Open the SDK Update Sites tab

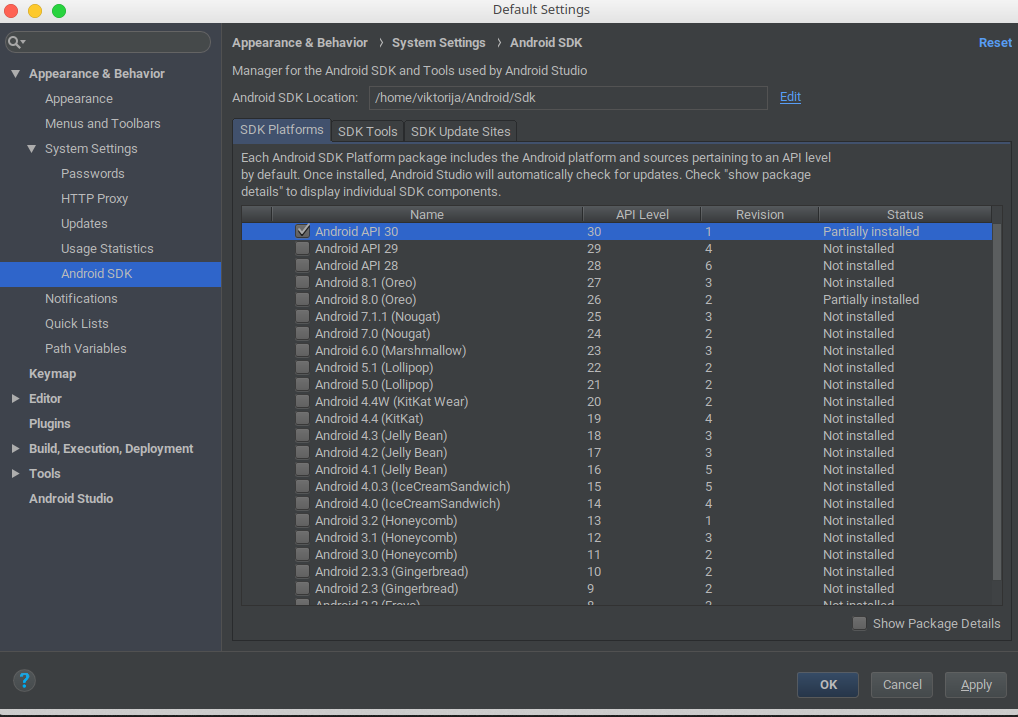(x=460, y=131)
